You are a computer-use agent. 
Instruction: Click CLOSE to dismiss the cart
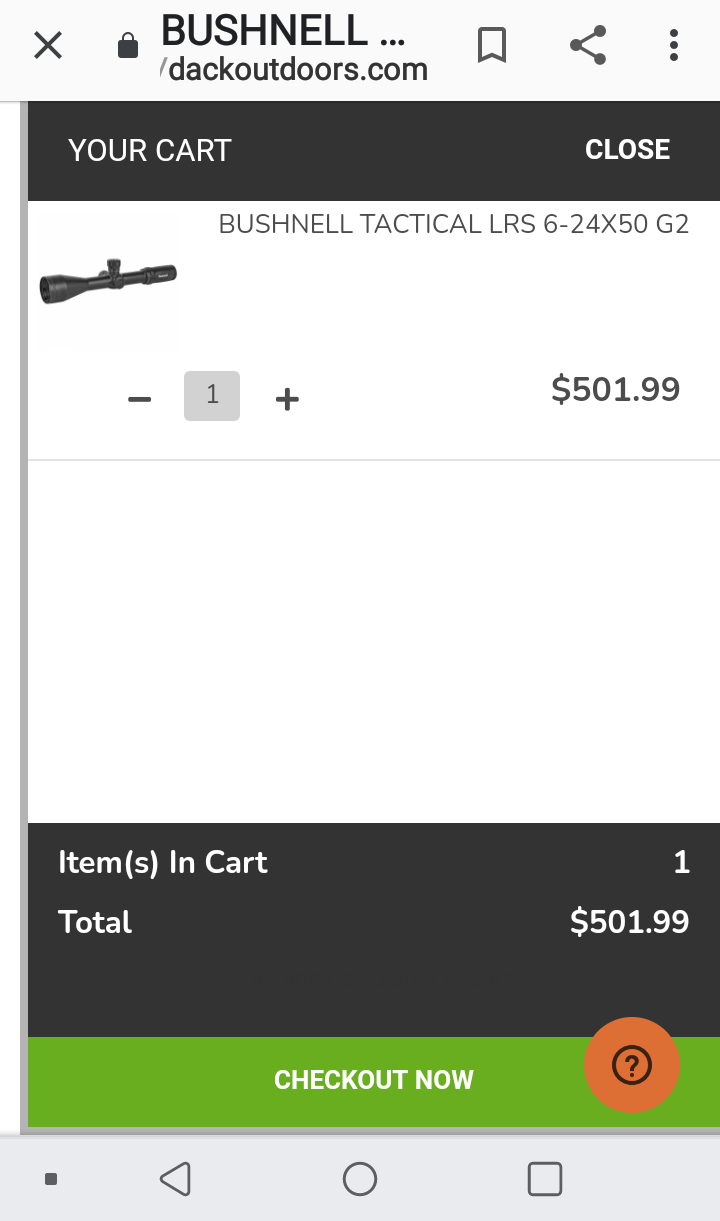click(x=628, y=150)
